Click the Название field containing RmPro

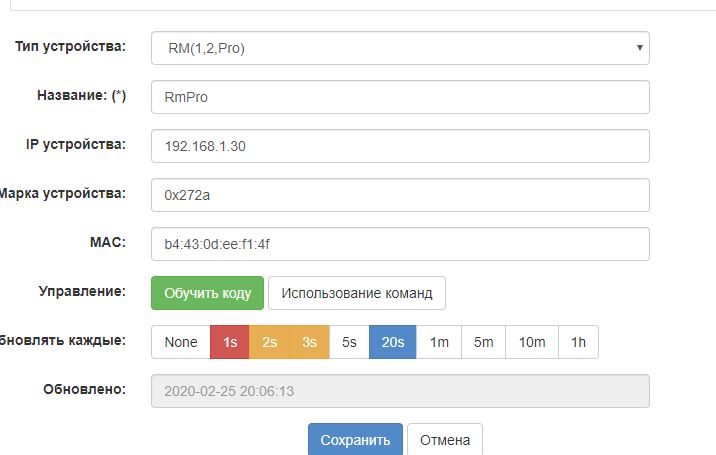coord(400,97)
